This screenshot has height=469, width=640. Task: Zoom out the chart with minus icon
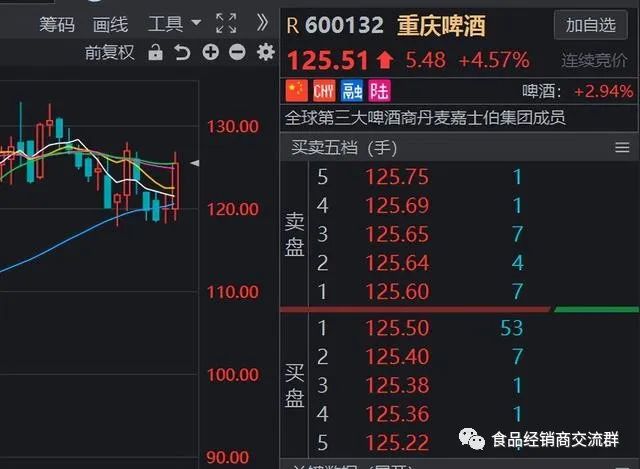tap(237, 52)
